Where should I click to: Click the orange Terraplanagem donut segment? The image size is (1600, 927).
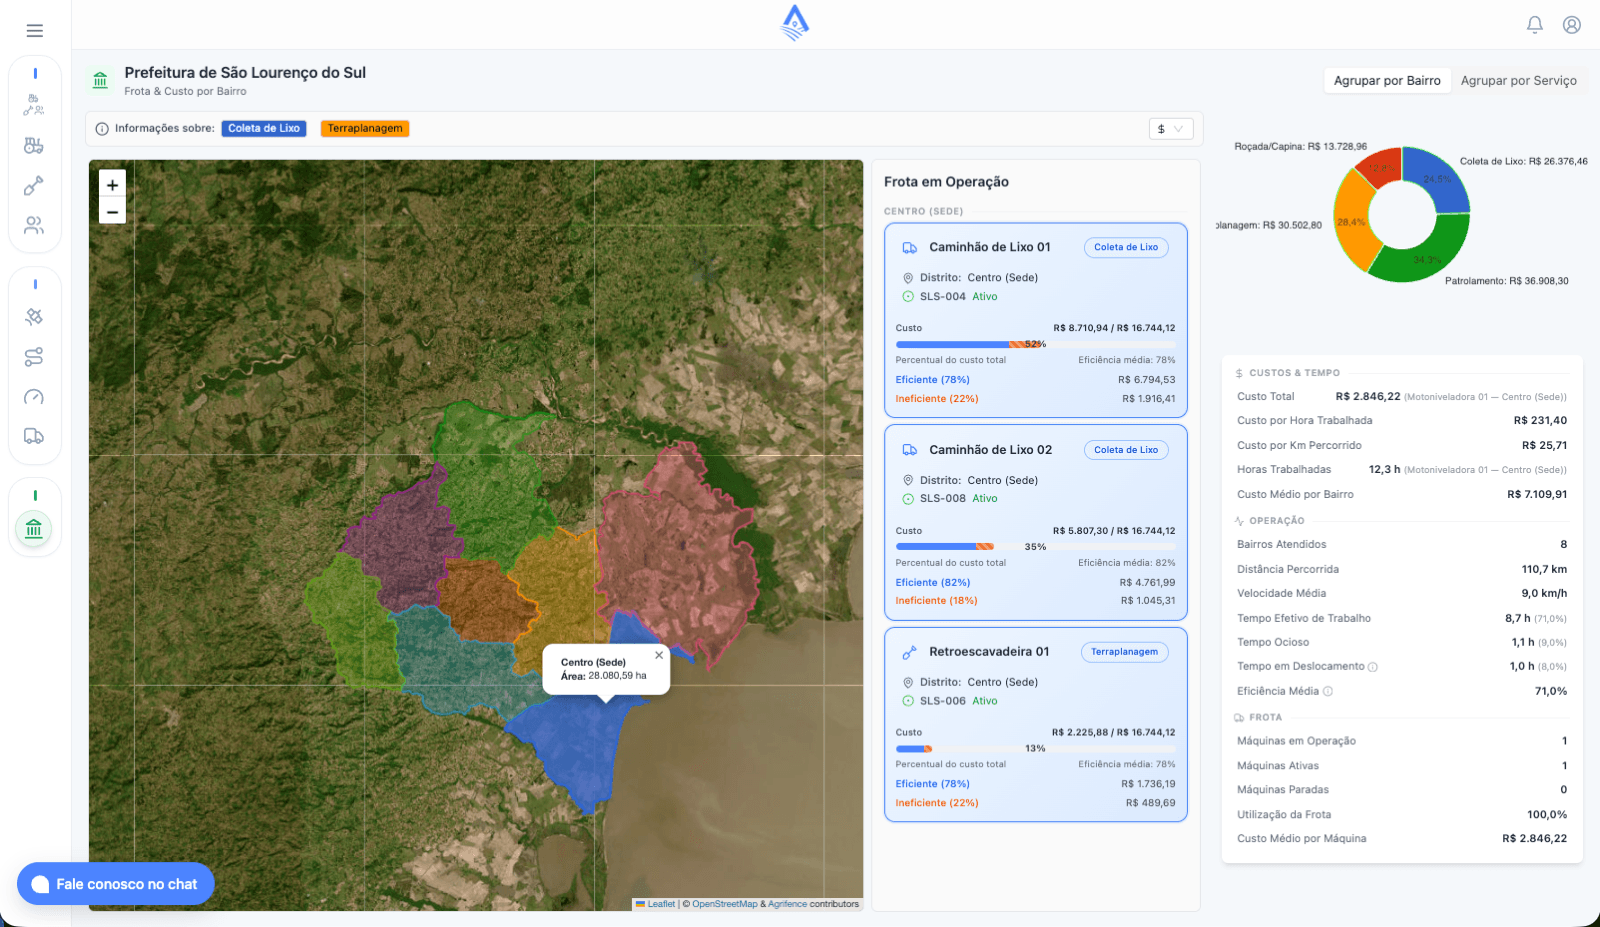(1350, 222)
